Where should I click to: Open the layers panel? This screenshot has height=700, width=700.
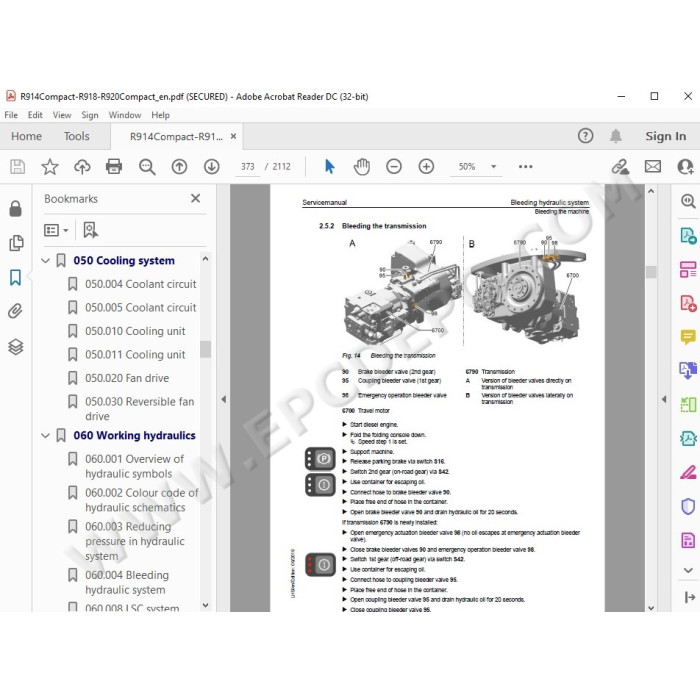tap(16, 346)
